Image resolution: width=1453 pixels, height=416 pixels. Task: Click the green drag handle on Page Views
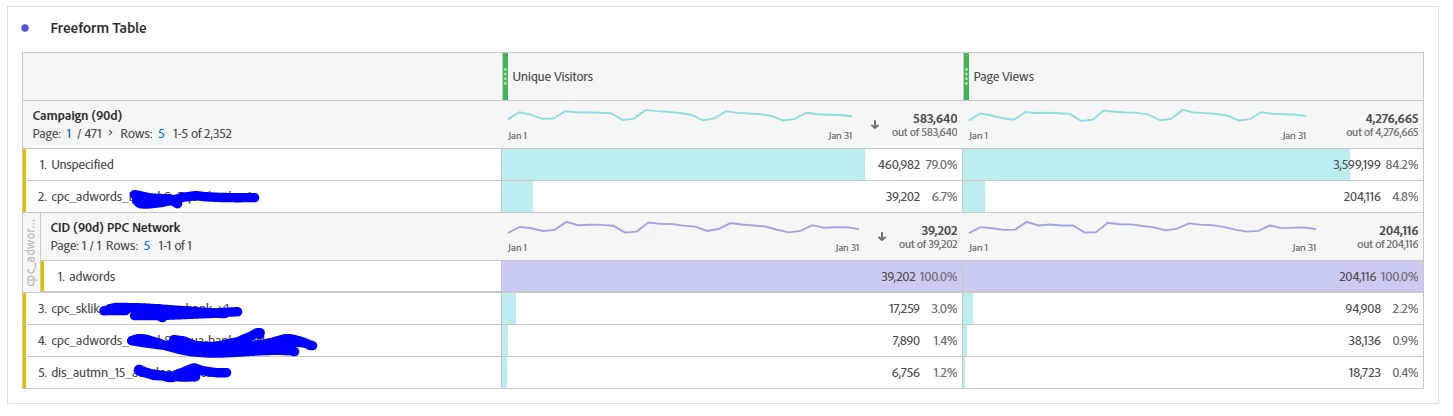pyautogui.click(x=967, y=76)
